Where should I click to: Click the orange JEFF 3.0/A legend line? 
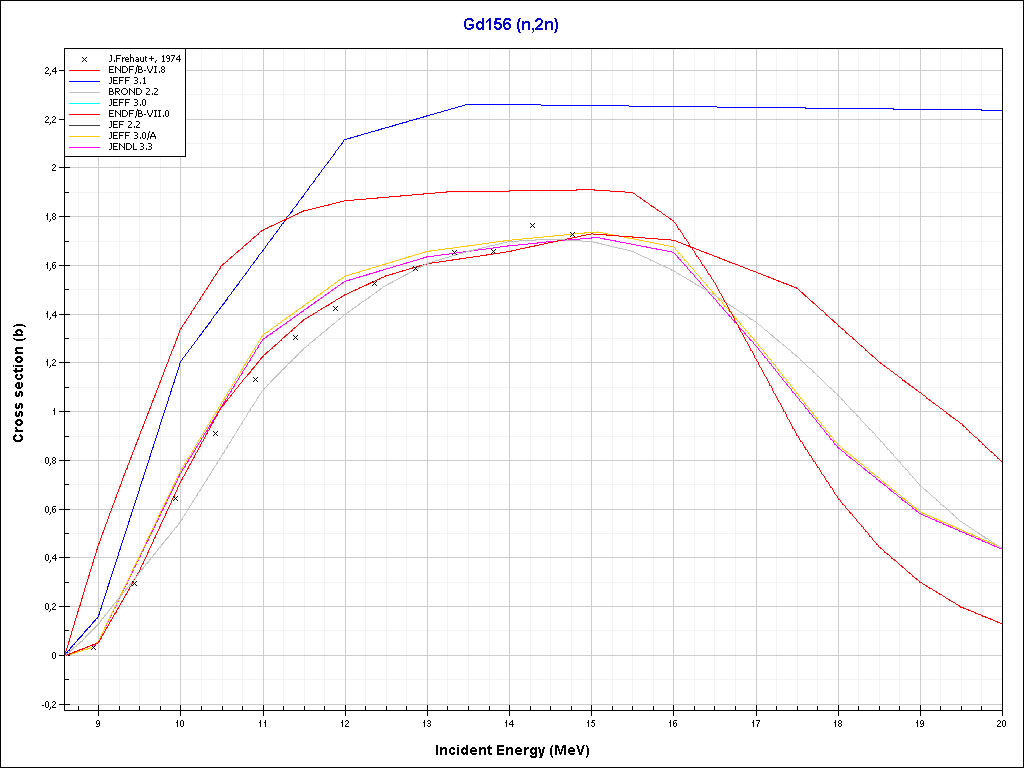[x=85, y=134]
